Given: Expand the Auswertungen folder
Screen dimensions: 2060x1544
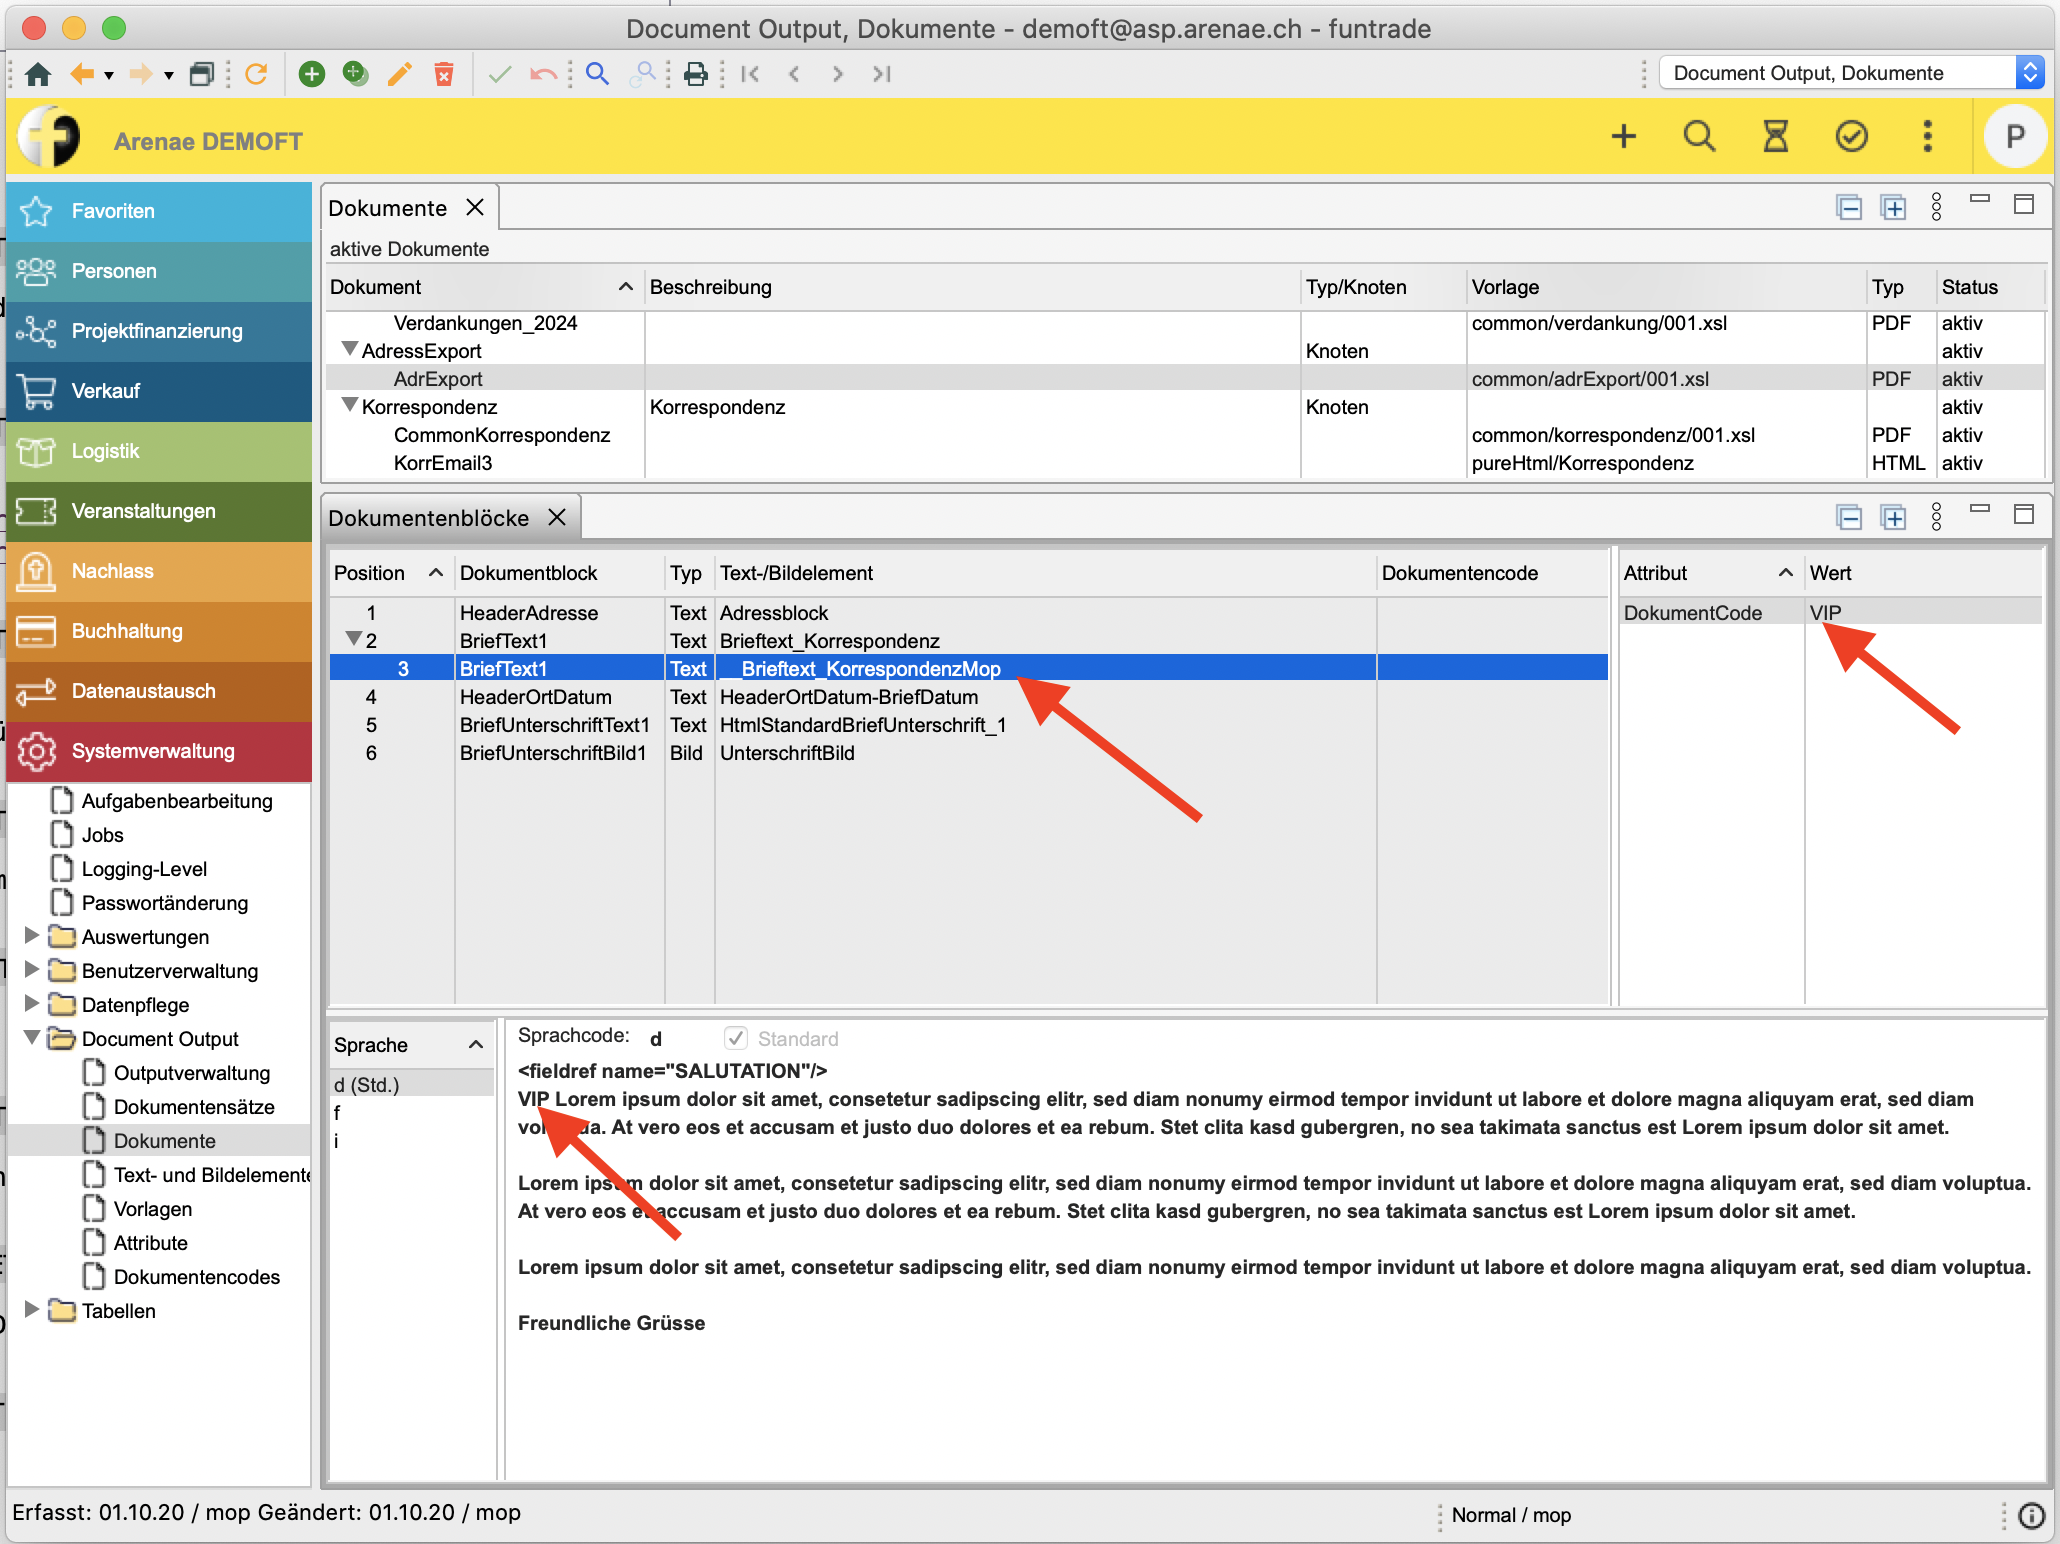Looking at the screenshot, I should 31,936.
